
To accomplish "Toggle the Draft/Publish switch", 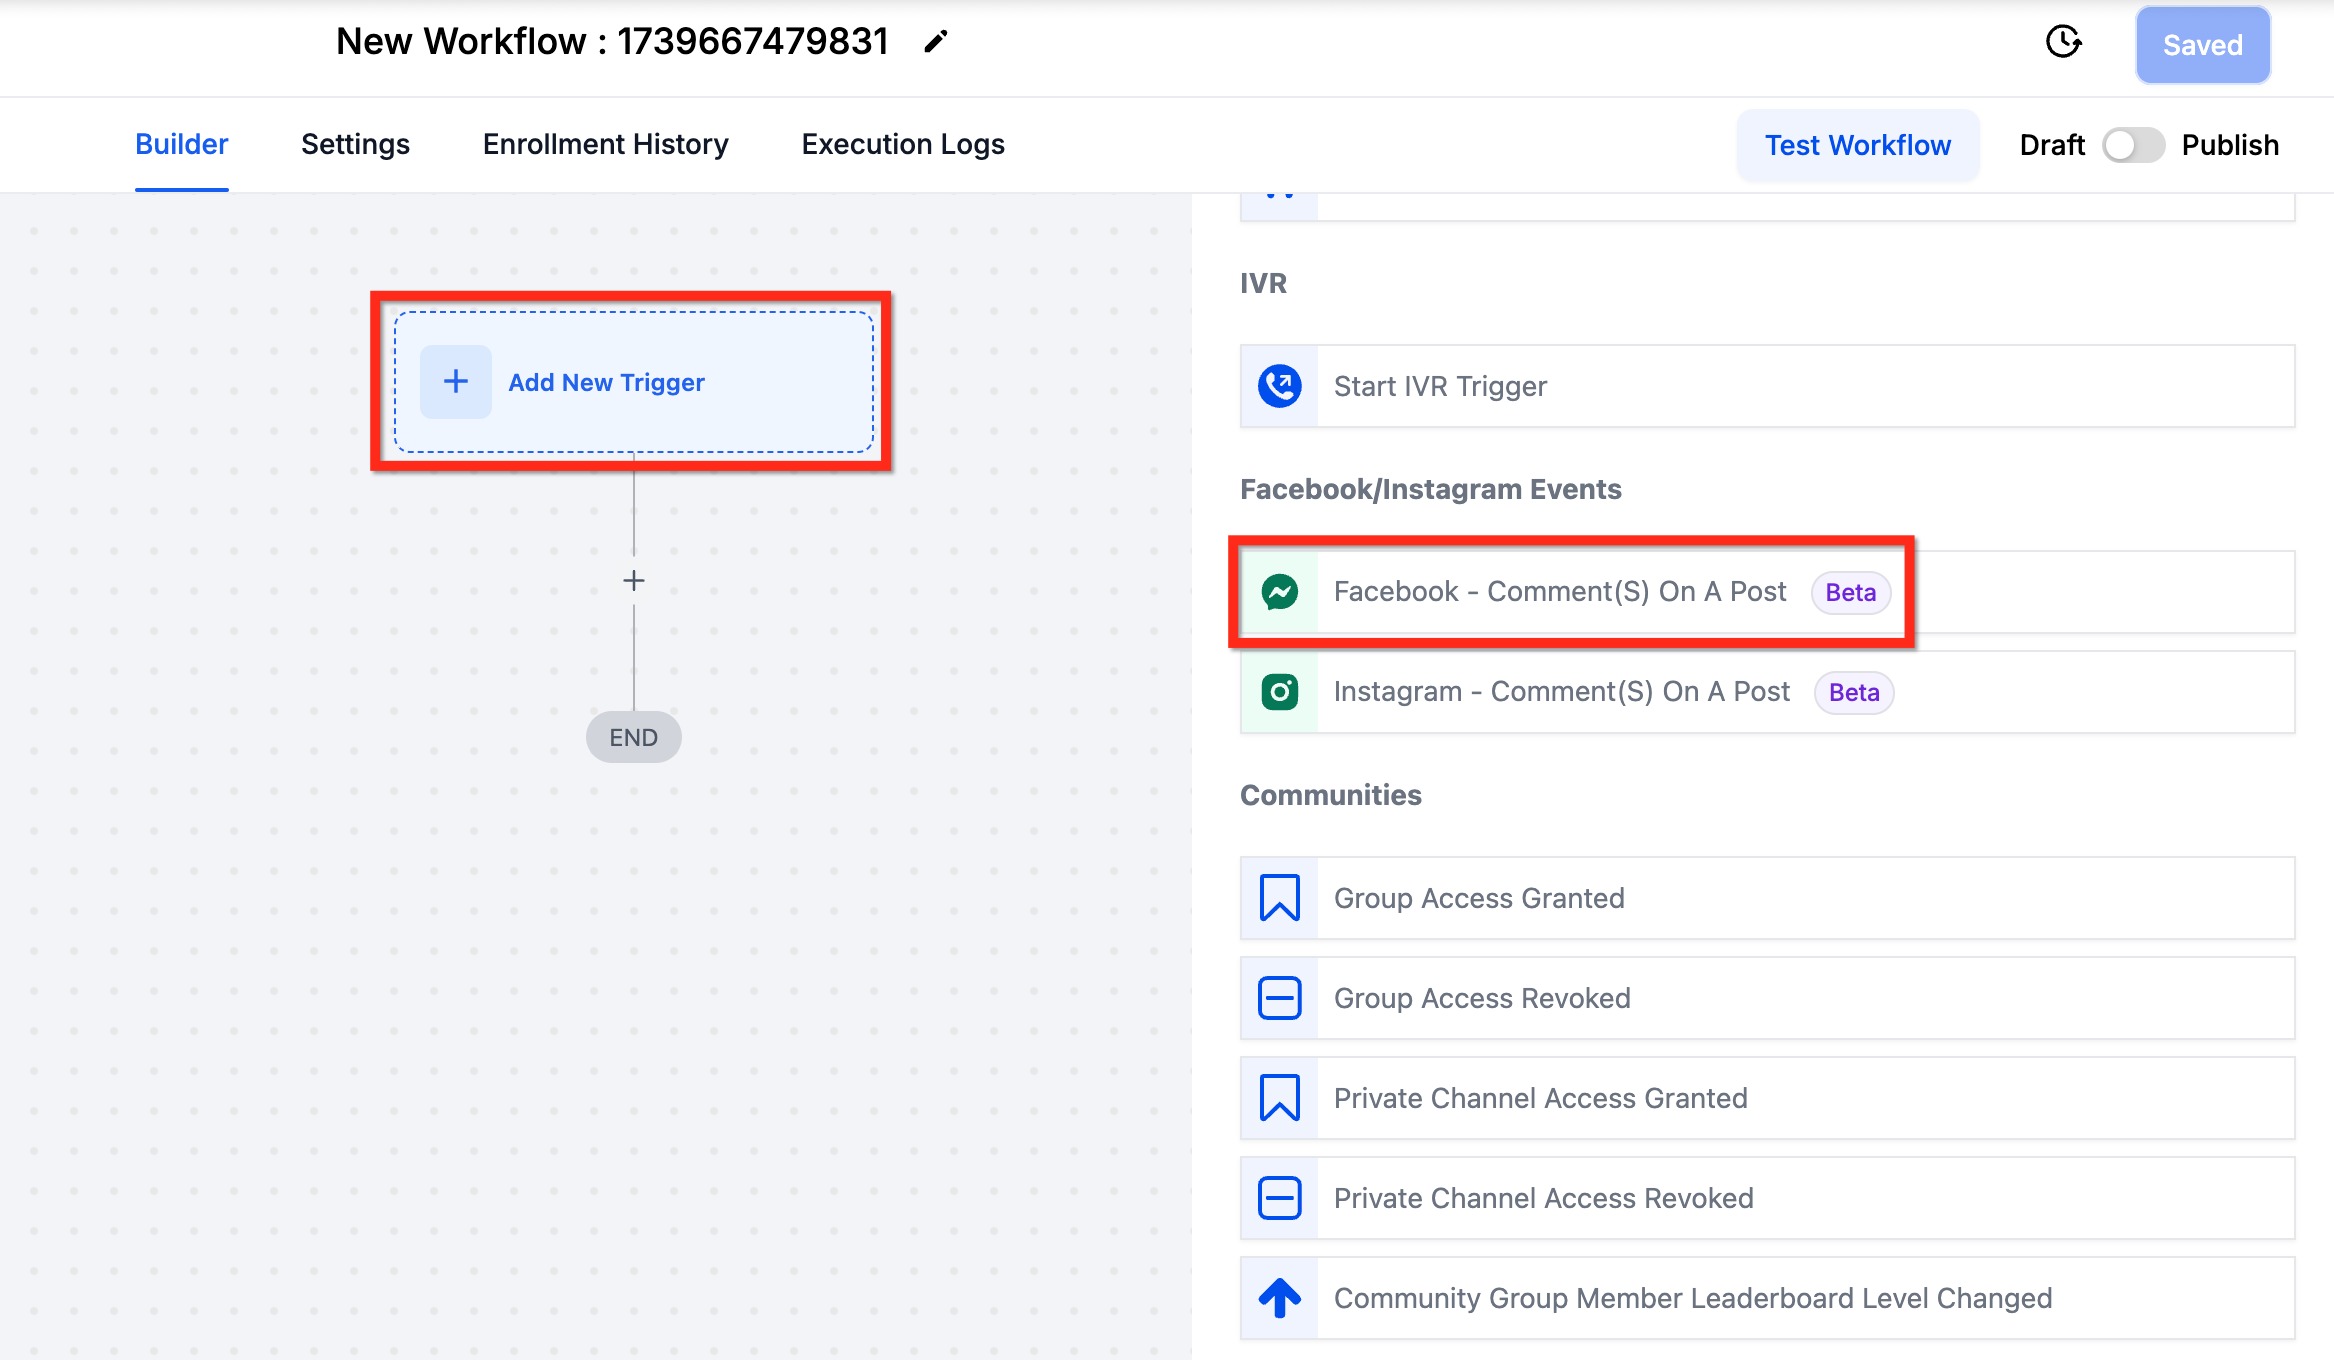I will (2132, 145).
